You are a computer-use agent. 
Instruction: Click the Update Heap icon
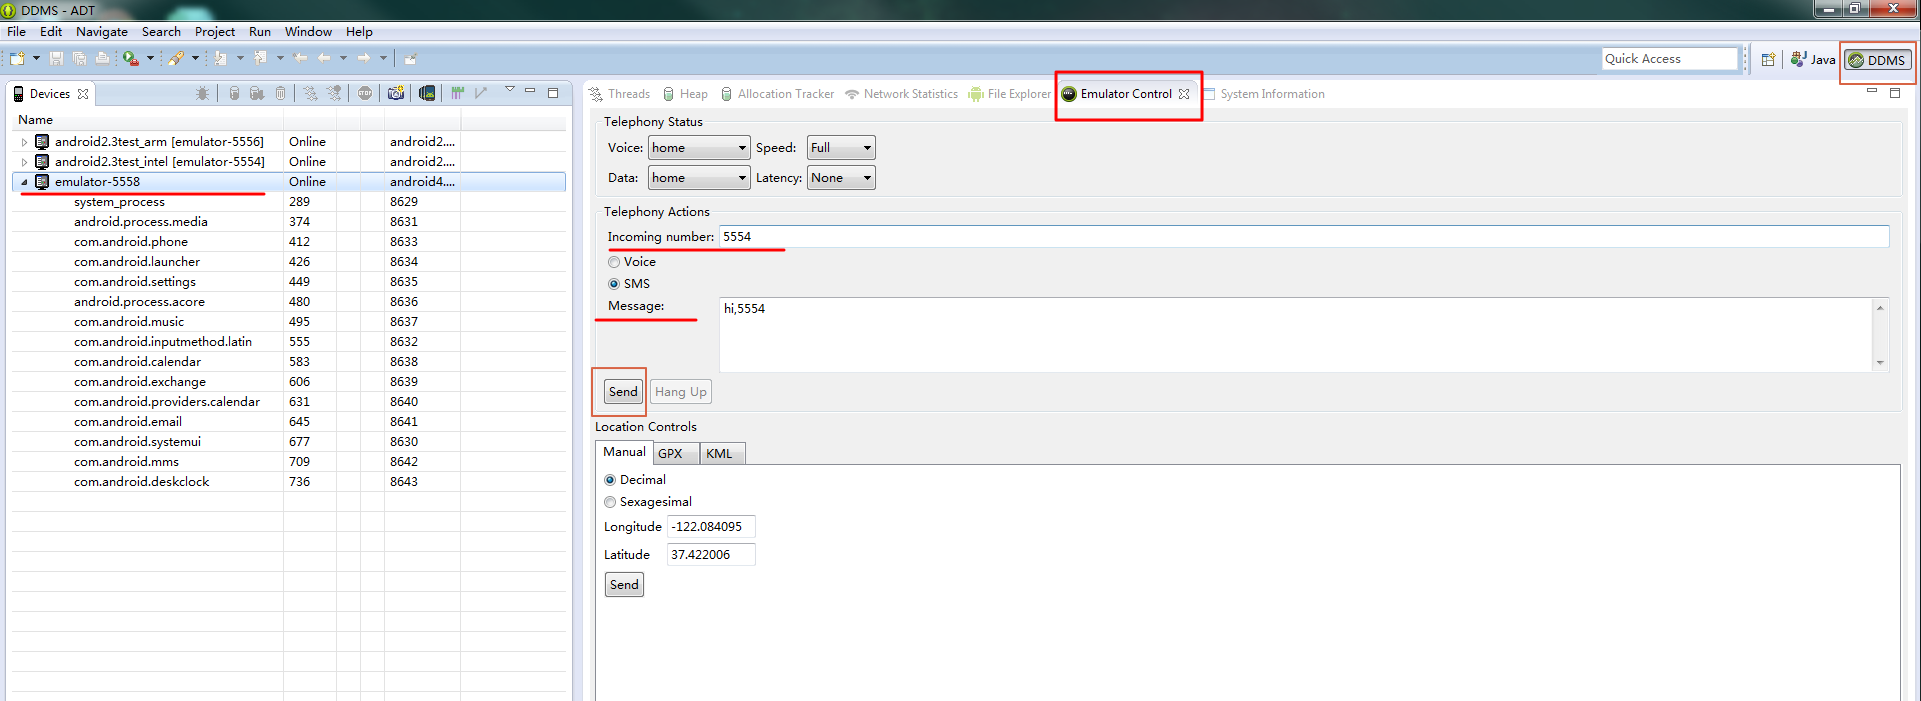pos(234,93)
